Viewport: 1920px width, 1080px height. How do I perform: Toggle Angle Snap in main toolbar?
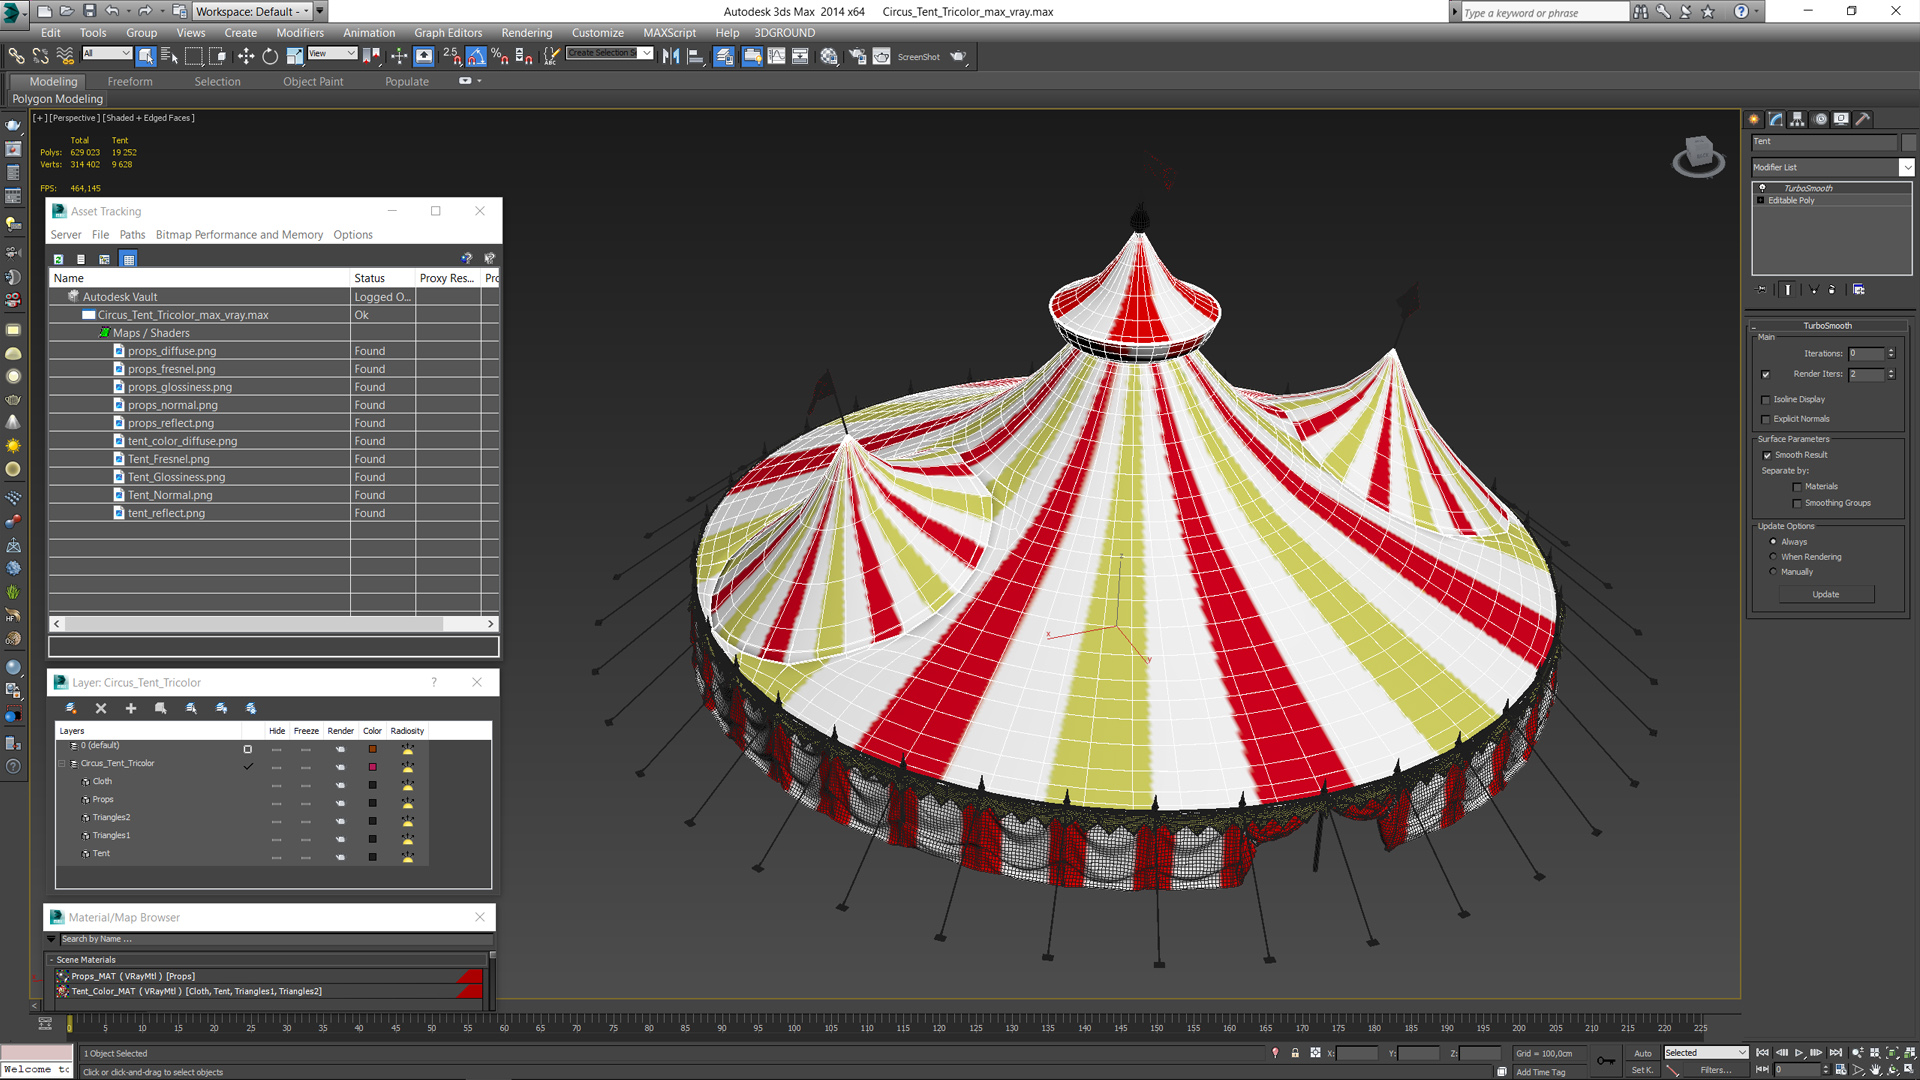476,56
